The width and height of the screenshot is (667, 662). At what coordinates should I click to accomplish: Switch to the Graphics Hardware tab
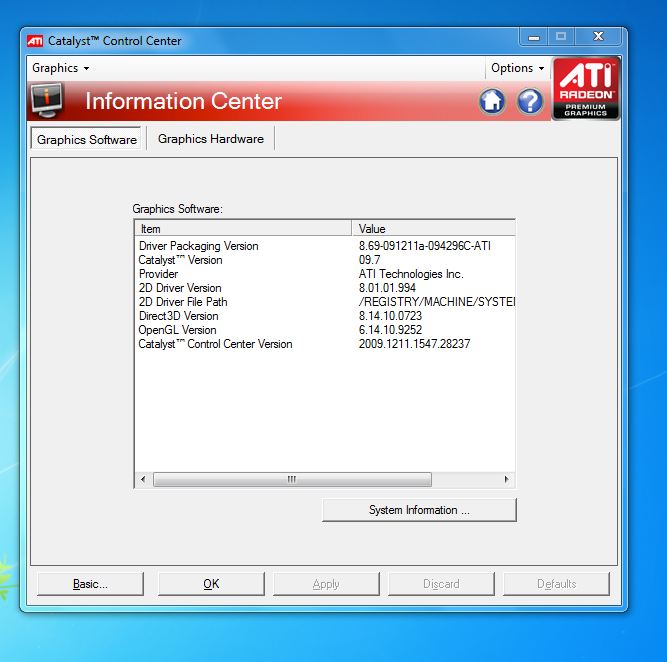coord(211,139)
